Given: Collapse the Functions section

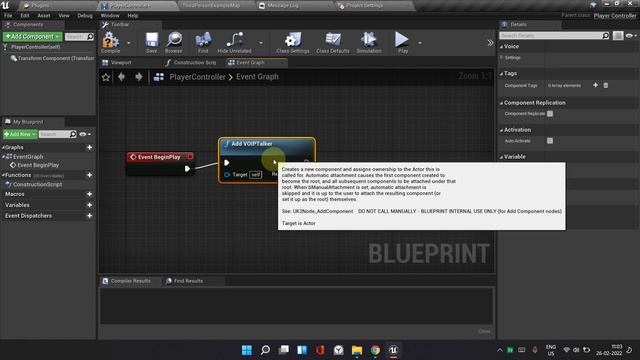Looking at the screenshot, I should click(x=4, y=175).
